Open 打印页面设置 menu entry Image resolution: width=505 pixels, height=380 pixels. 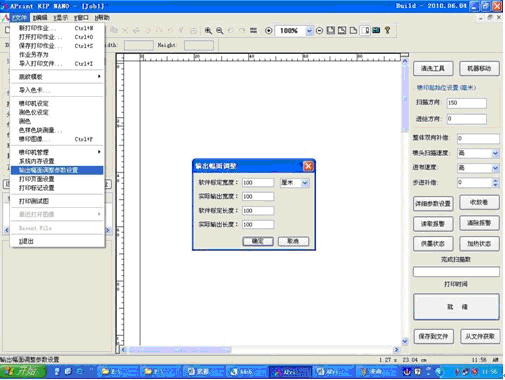point(57,179)
